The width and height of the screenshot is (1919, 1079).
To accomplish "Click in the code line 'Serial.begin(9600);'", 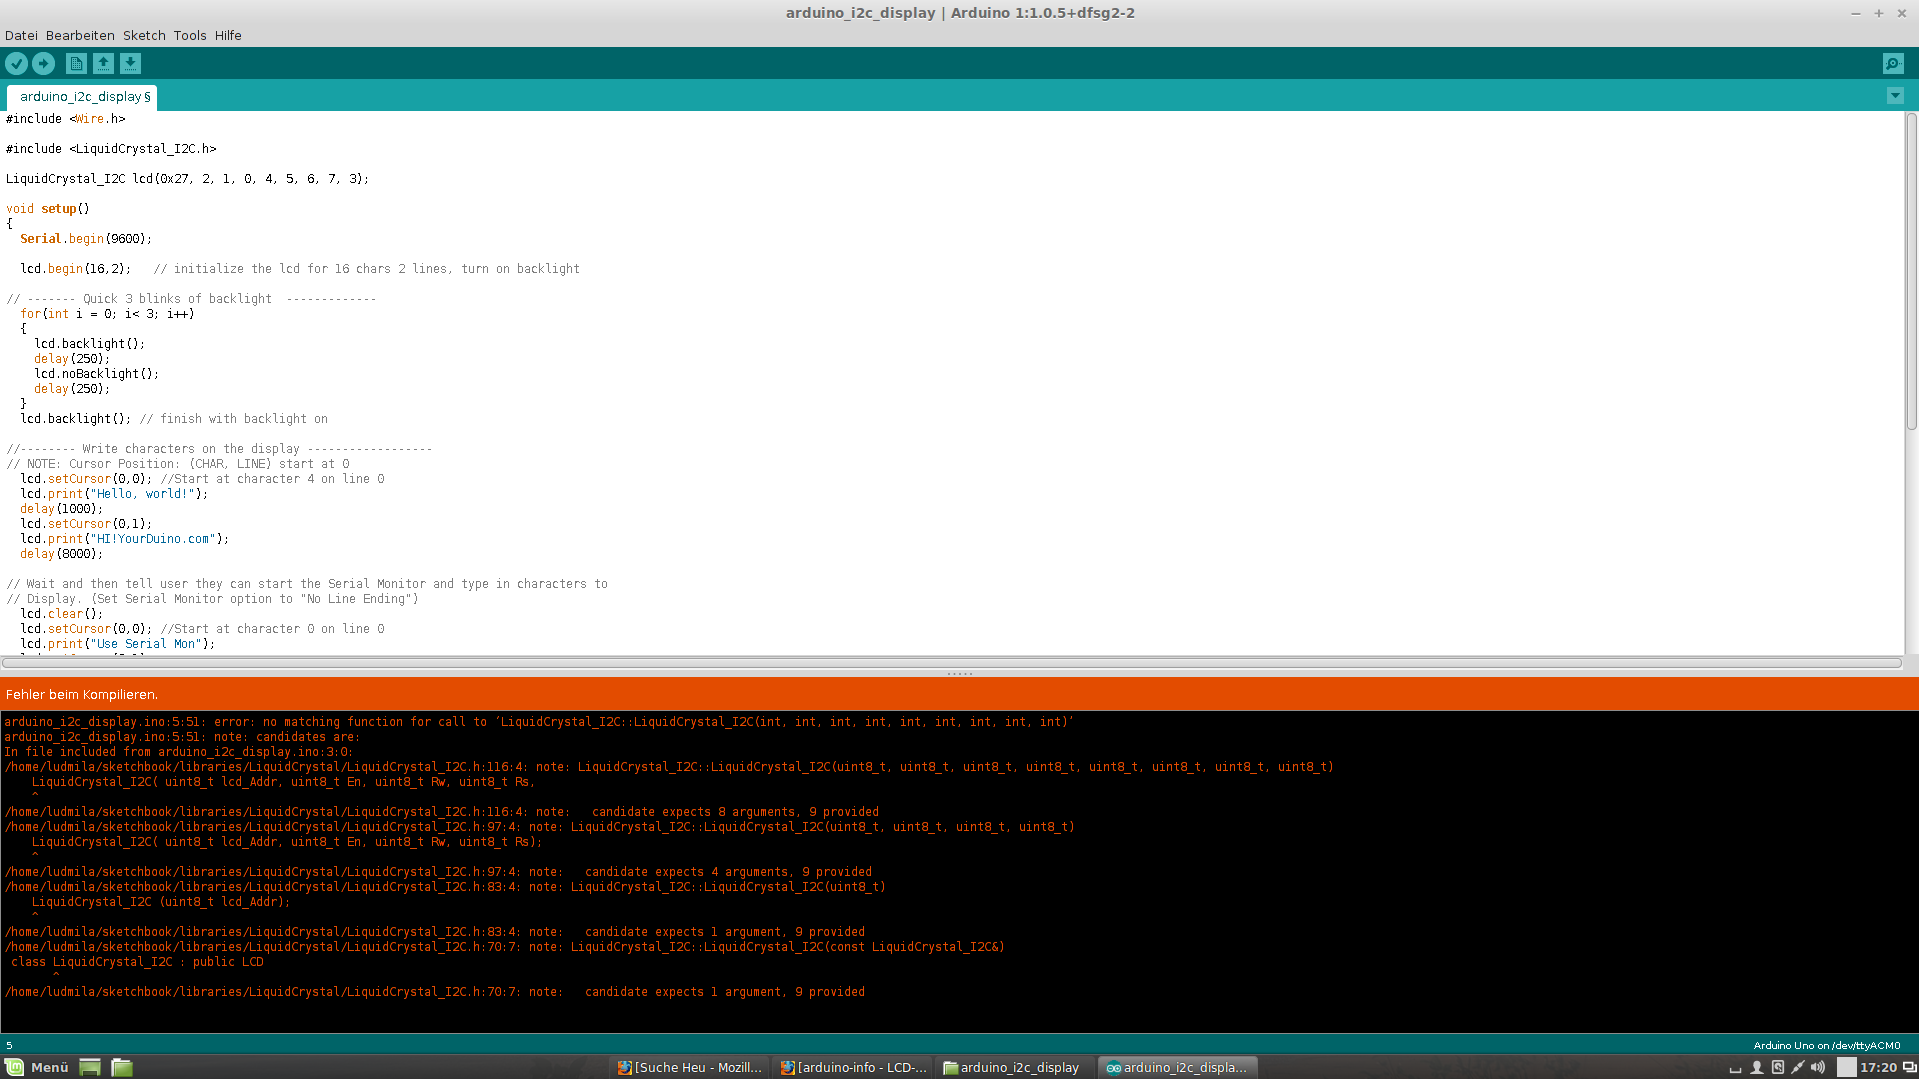I will tap(86, 239).
